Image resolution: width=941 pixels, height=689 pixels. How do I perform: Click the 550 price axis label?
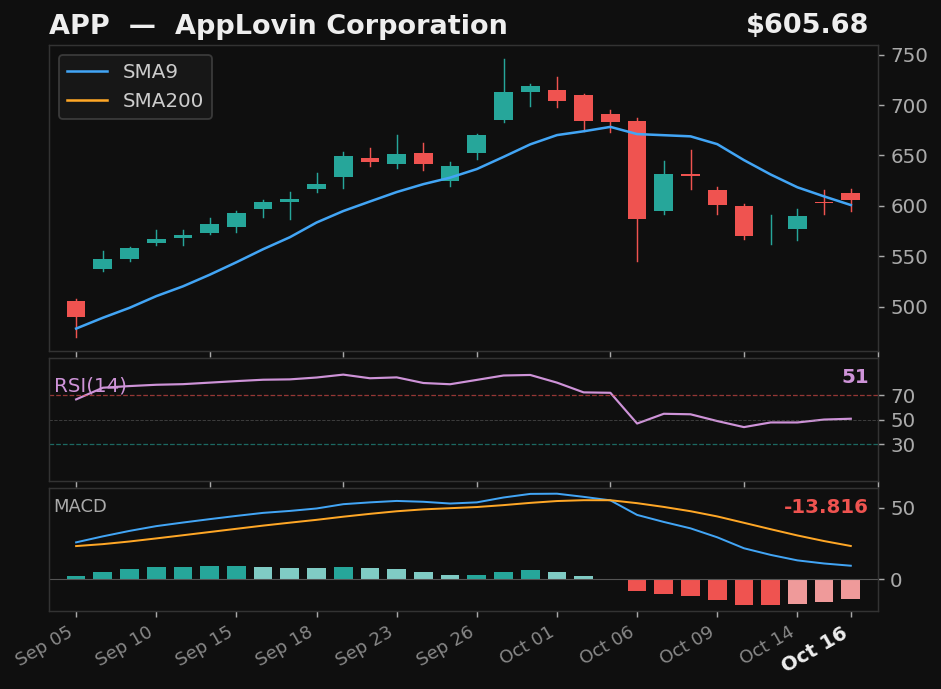pyautogui.click(x=909, y=257)
